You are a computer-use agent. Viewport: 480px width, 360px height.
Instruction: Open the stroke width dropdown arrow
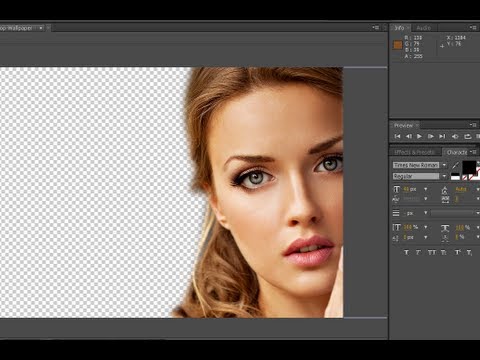click(425, 213)
